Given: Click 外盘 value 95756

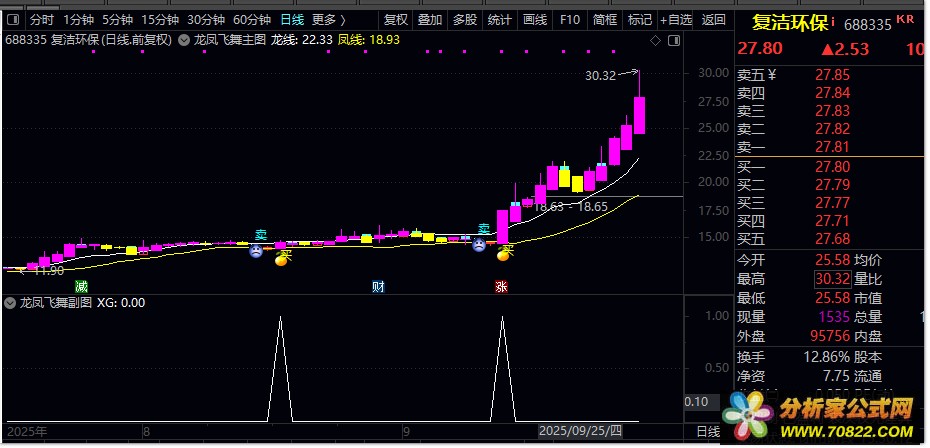Looking at the screenshot, I should (x=830, y=336).
